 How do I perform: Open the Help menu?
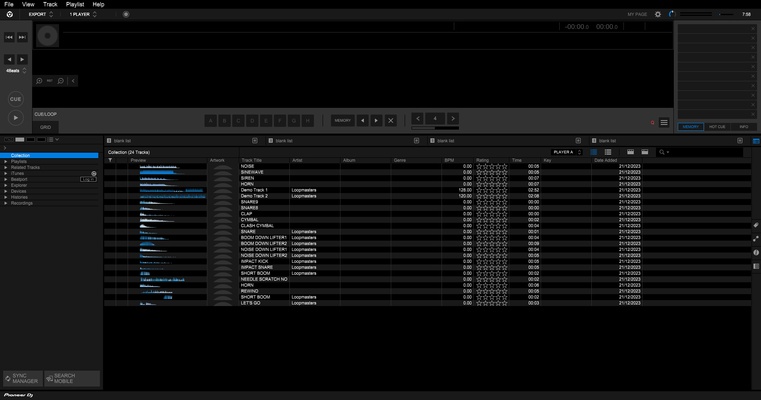click(x=98, y=4)
